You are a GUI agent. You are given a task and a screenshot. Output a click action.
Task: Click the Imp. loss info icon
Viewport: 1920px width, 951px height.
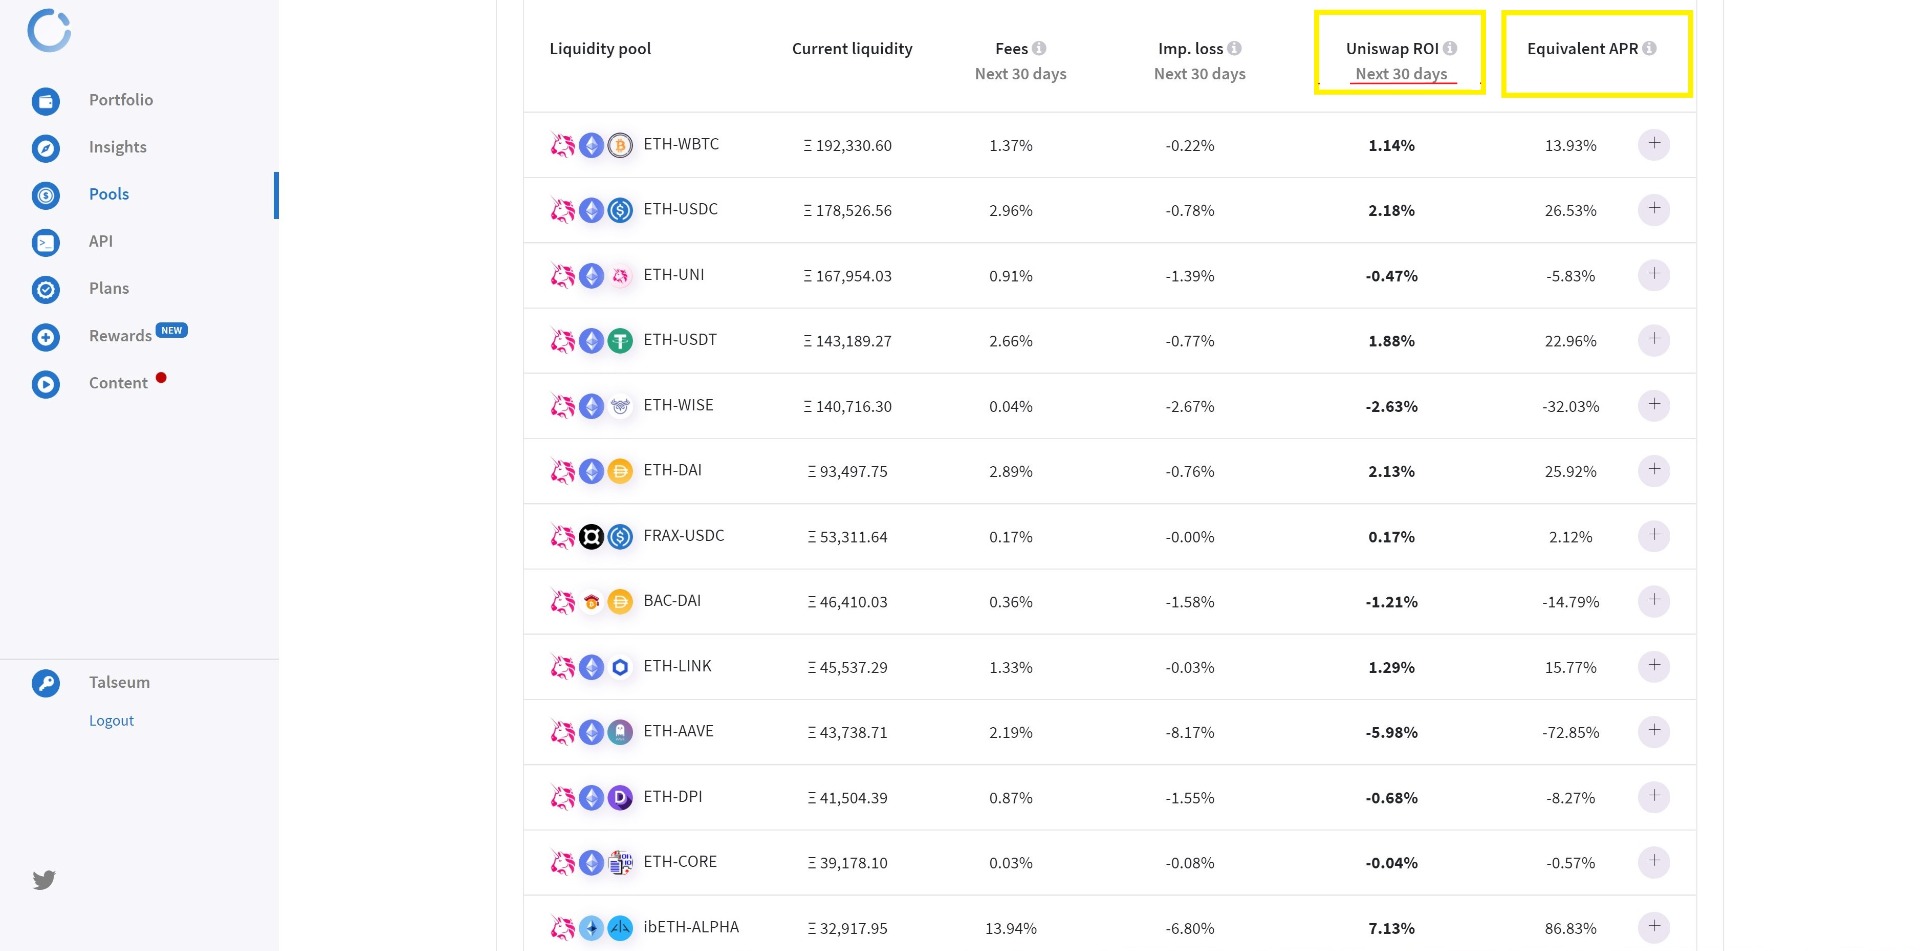tap(1234, 48)
